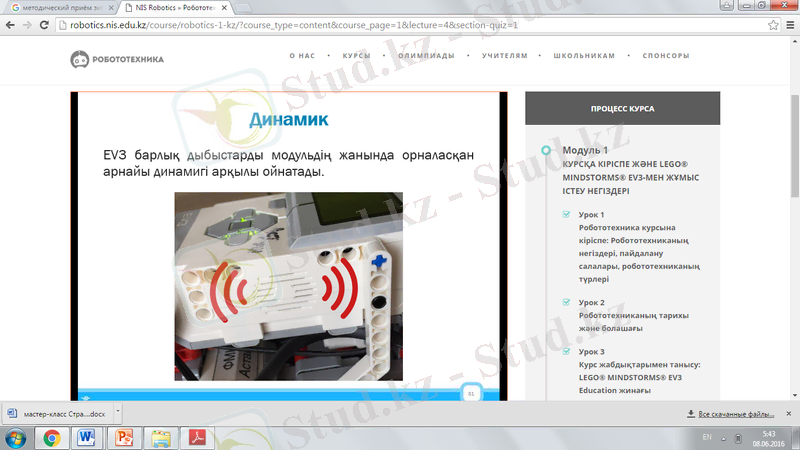Click the Робототехника robot logo

[79, 60]
